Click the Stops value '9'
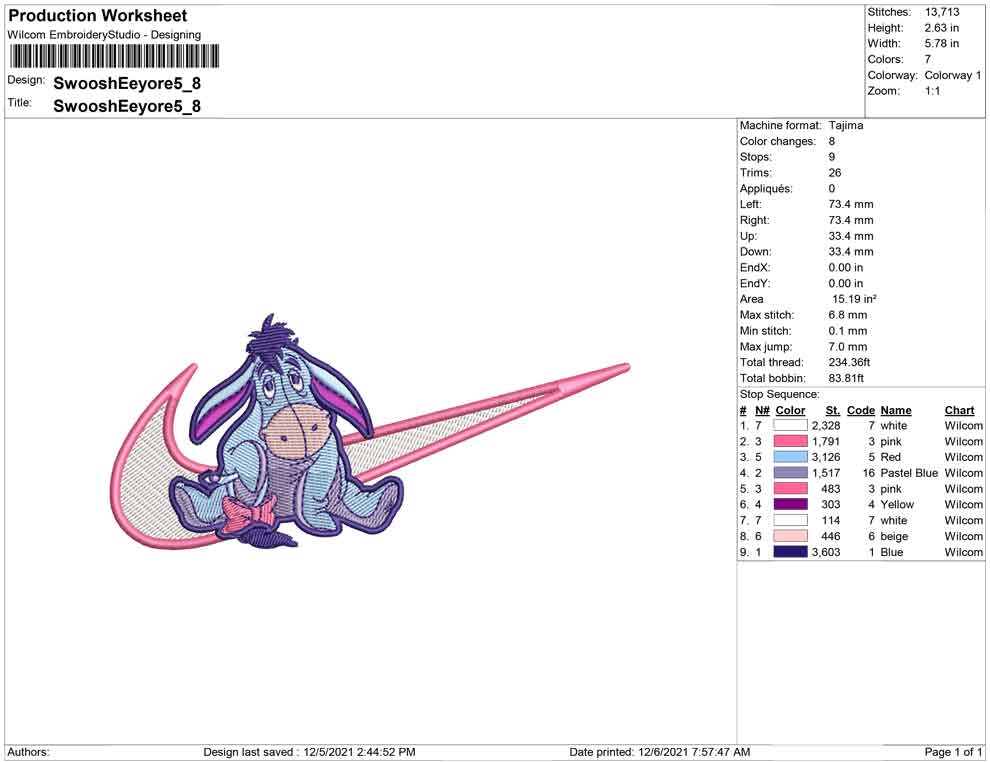The width and height of the screenshot is (990, 762). 832,157
